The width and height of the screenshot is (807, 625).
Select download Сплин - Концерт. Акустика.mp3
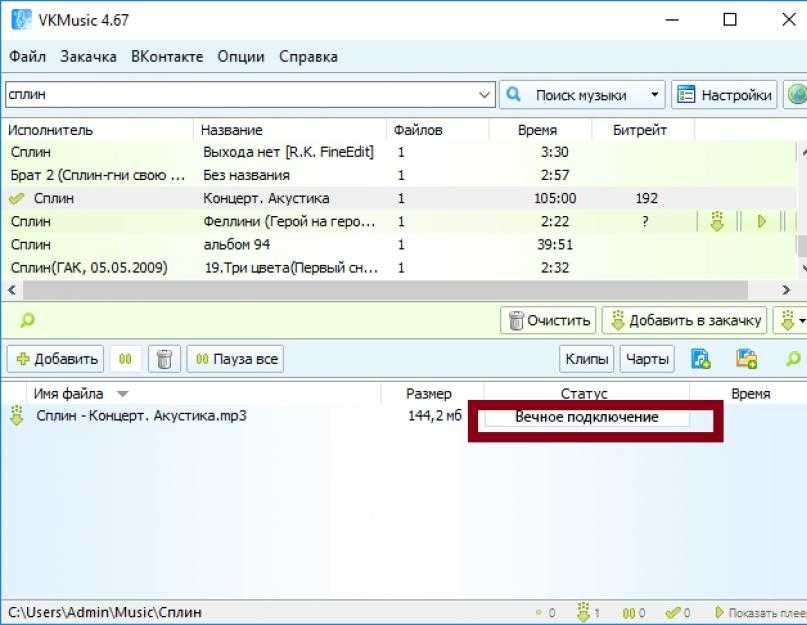point(141,416)
